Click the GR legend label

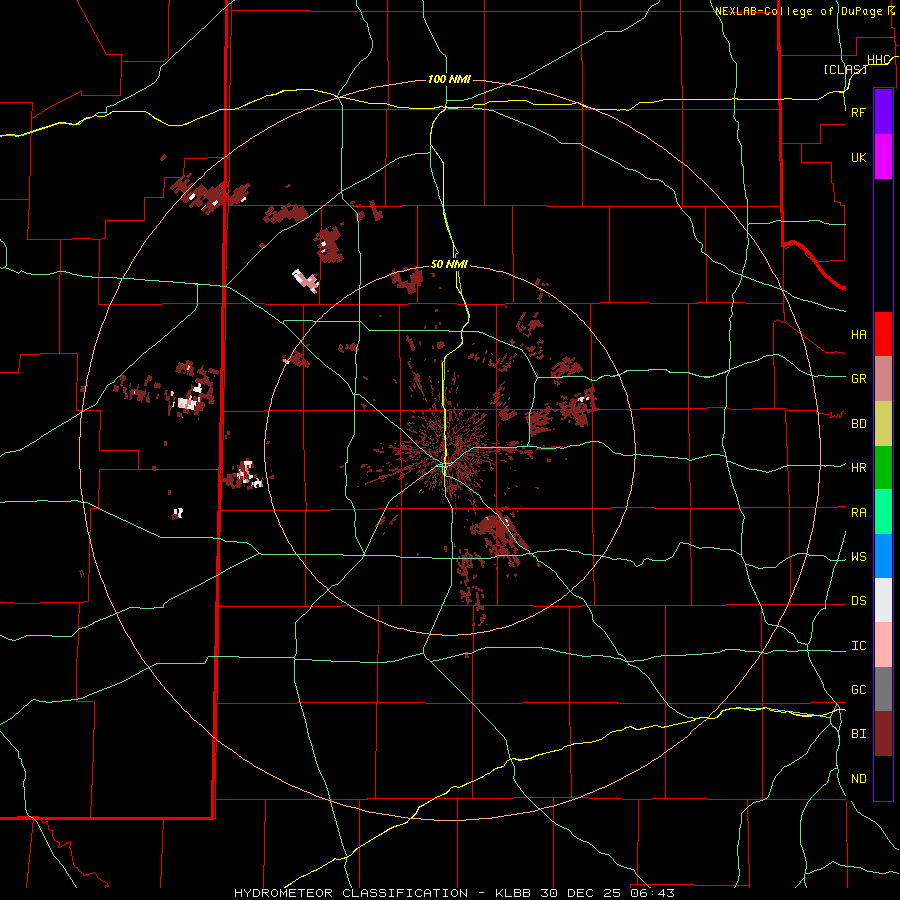pos(858,379)
